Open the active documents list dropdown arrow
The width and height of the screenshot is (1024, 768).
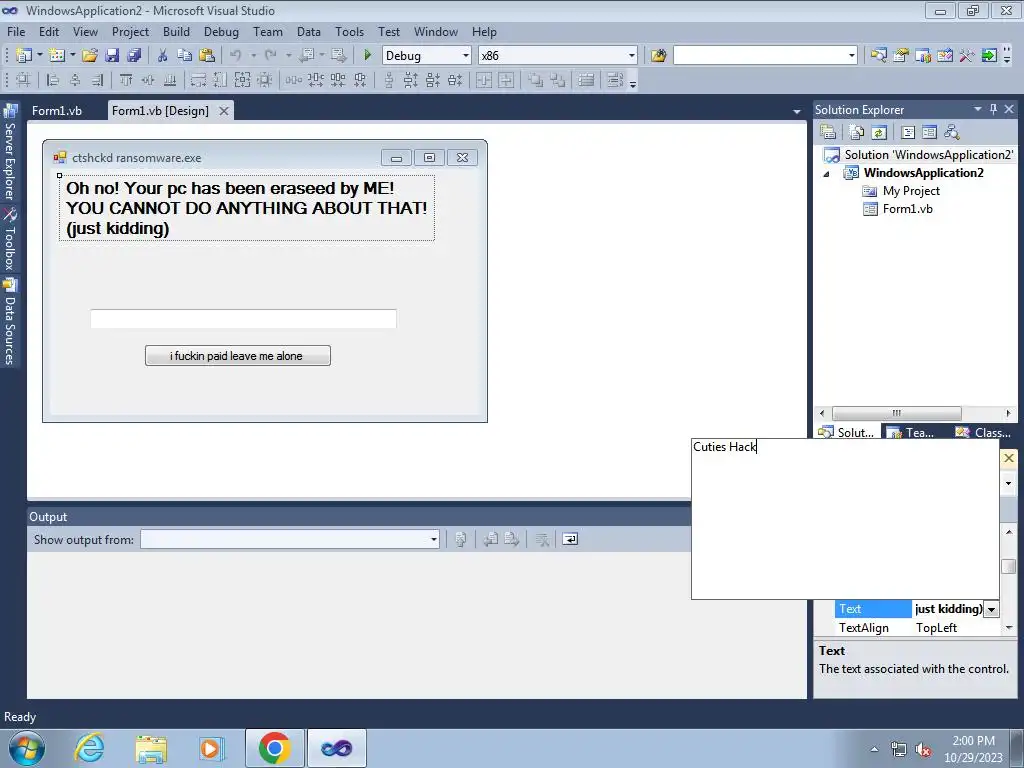797,112
